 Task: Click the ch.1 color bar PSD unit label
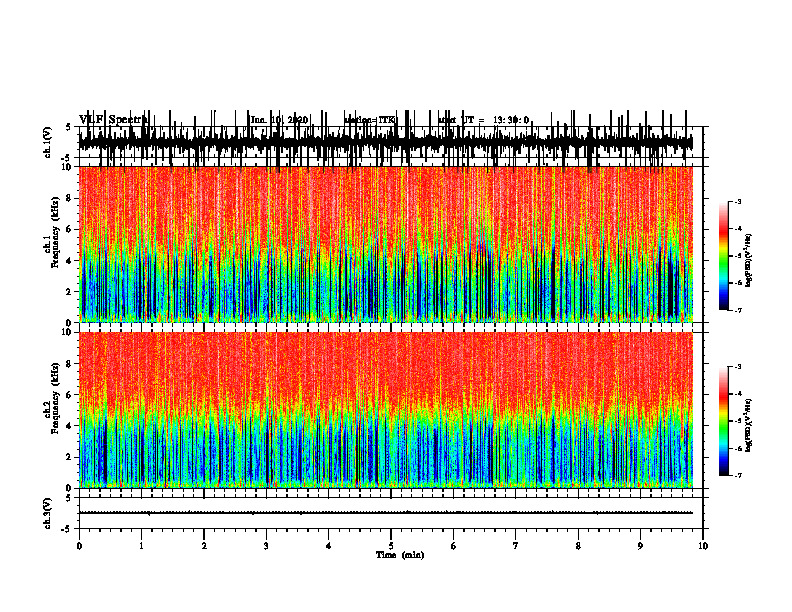coord(749,261)
